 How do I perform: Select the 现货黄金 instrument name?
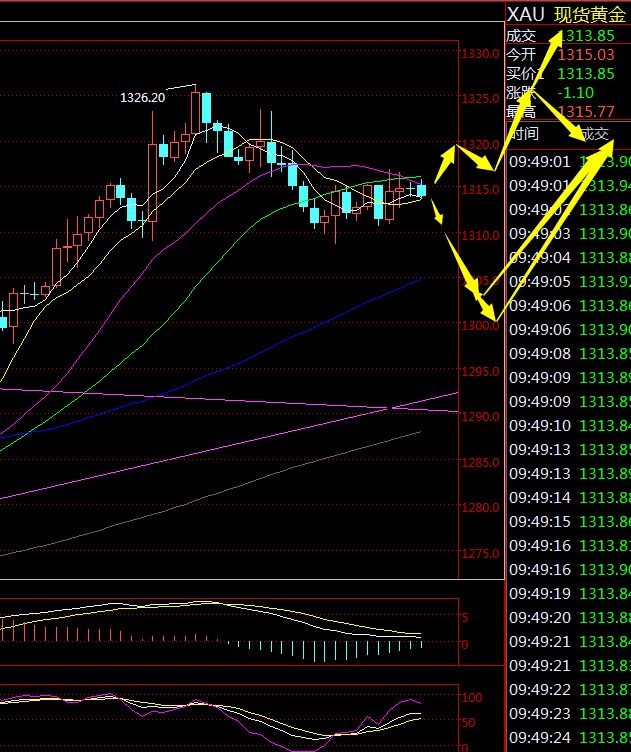coord(590,15)
